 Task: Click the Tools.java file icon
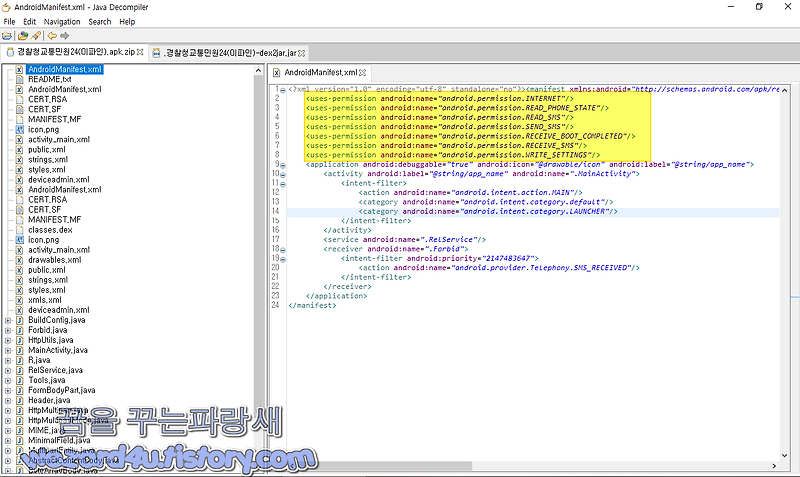pyautogui.click(x=19, y=381)
